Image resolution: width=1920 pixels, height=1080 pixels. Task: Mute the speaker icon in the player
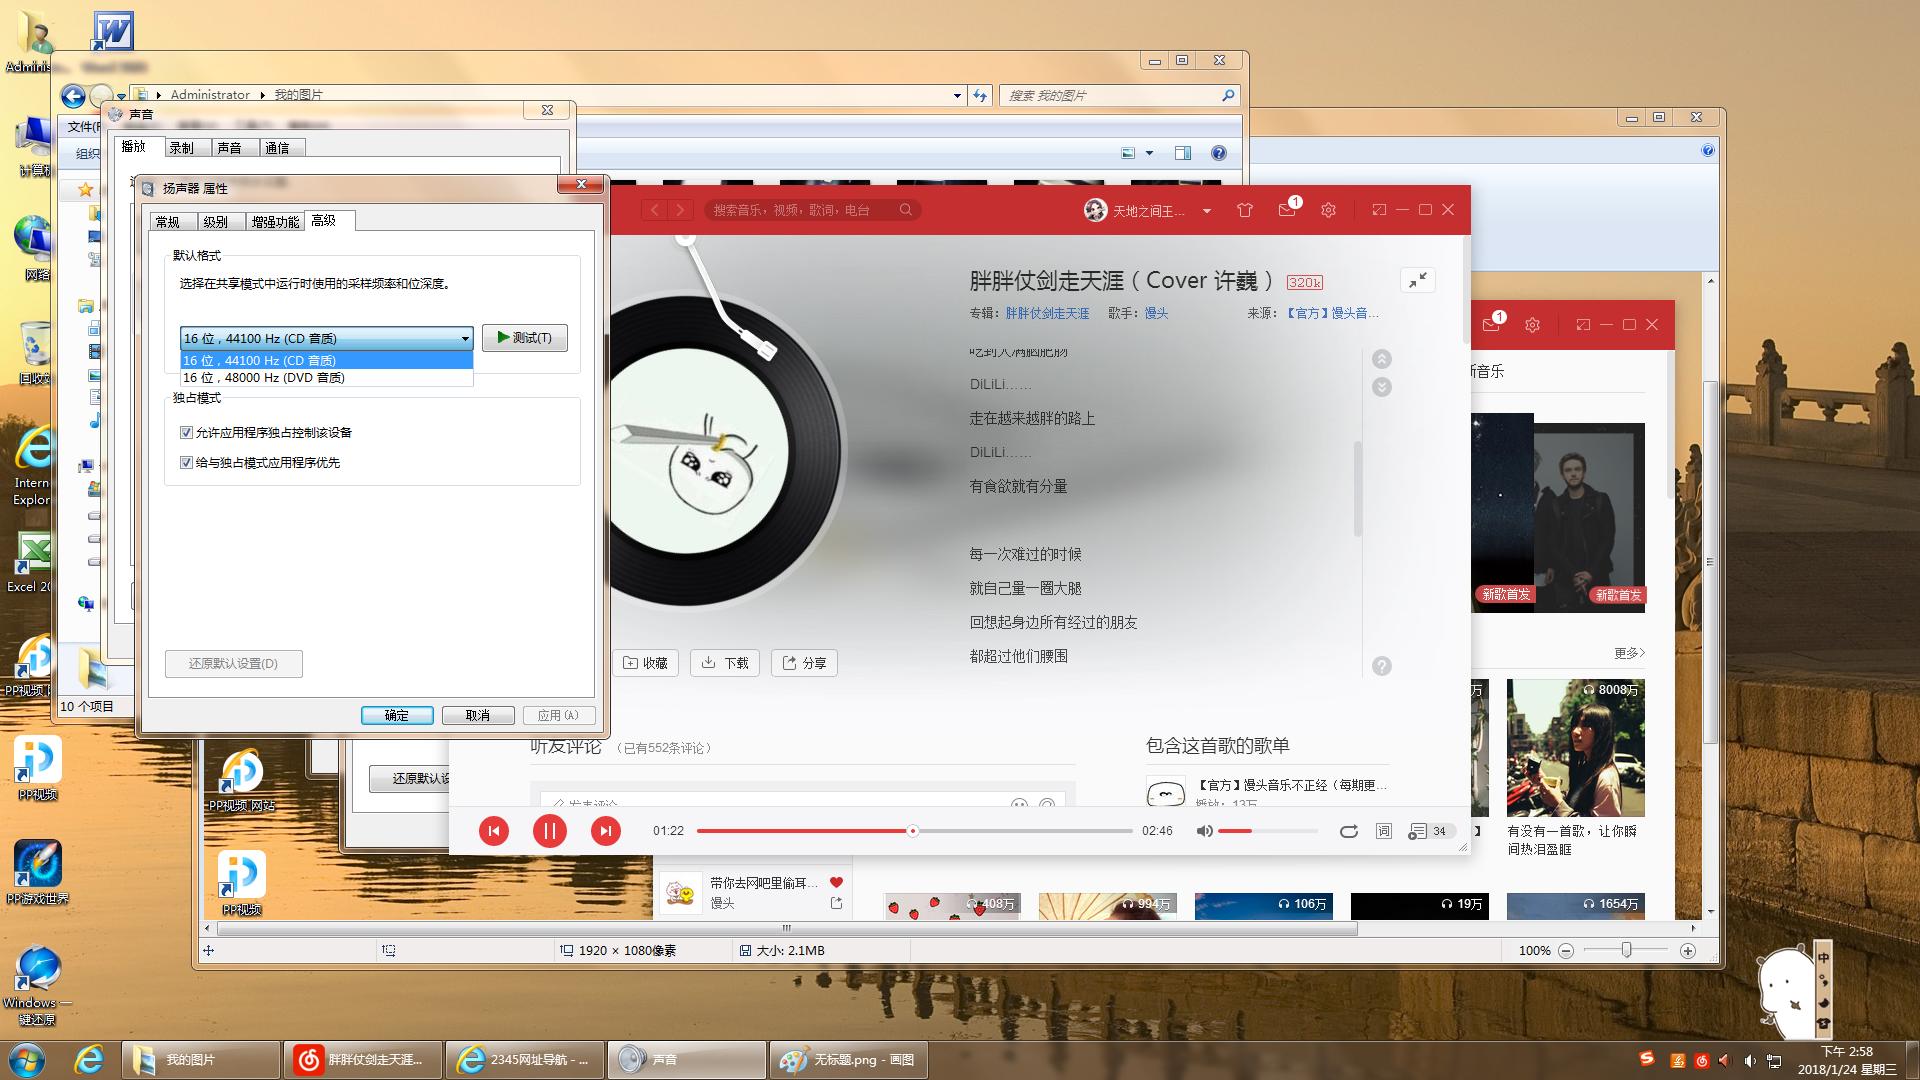[x=1204, y=831]
